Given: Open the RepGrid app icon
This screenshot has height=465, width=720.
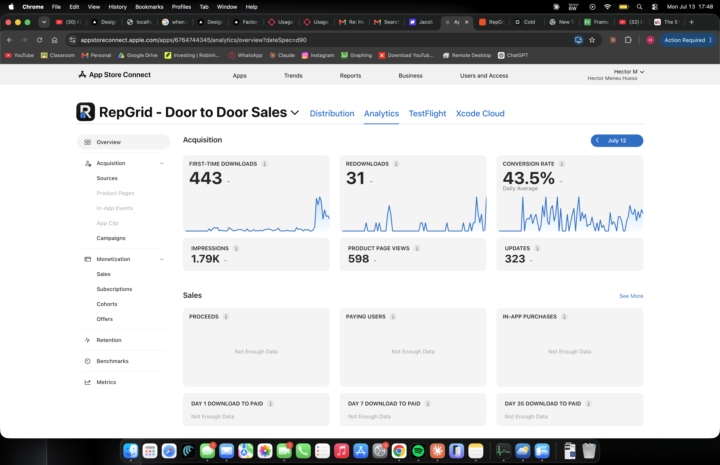Looking at the screenshot, I should click(x=85, y=112).
